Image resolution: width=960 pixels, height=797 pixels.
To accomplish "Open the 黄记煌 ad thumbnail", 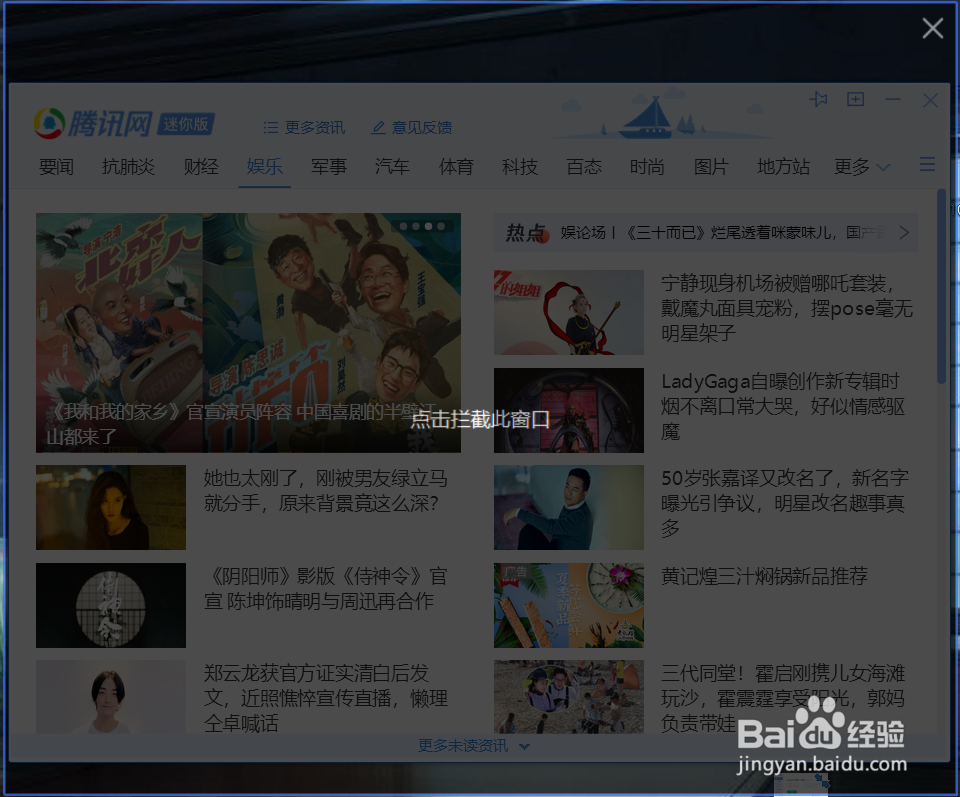I will point(569,605).
